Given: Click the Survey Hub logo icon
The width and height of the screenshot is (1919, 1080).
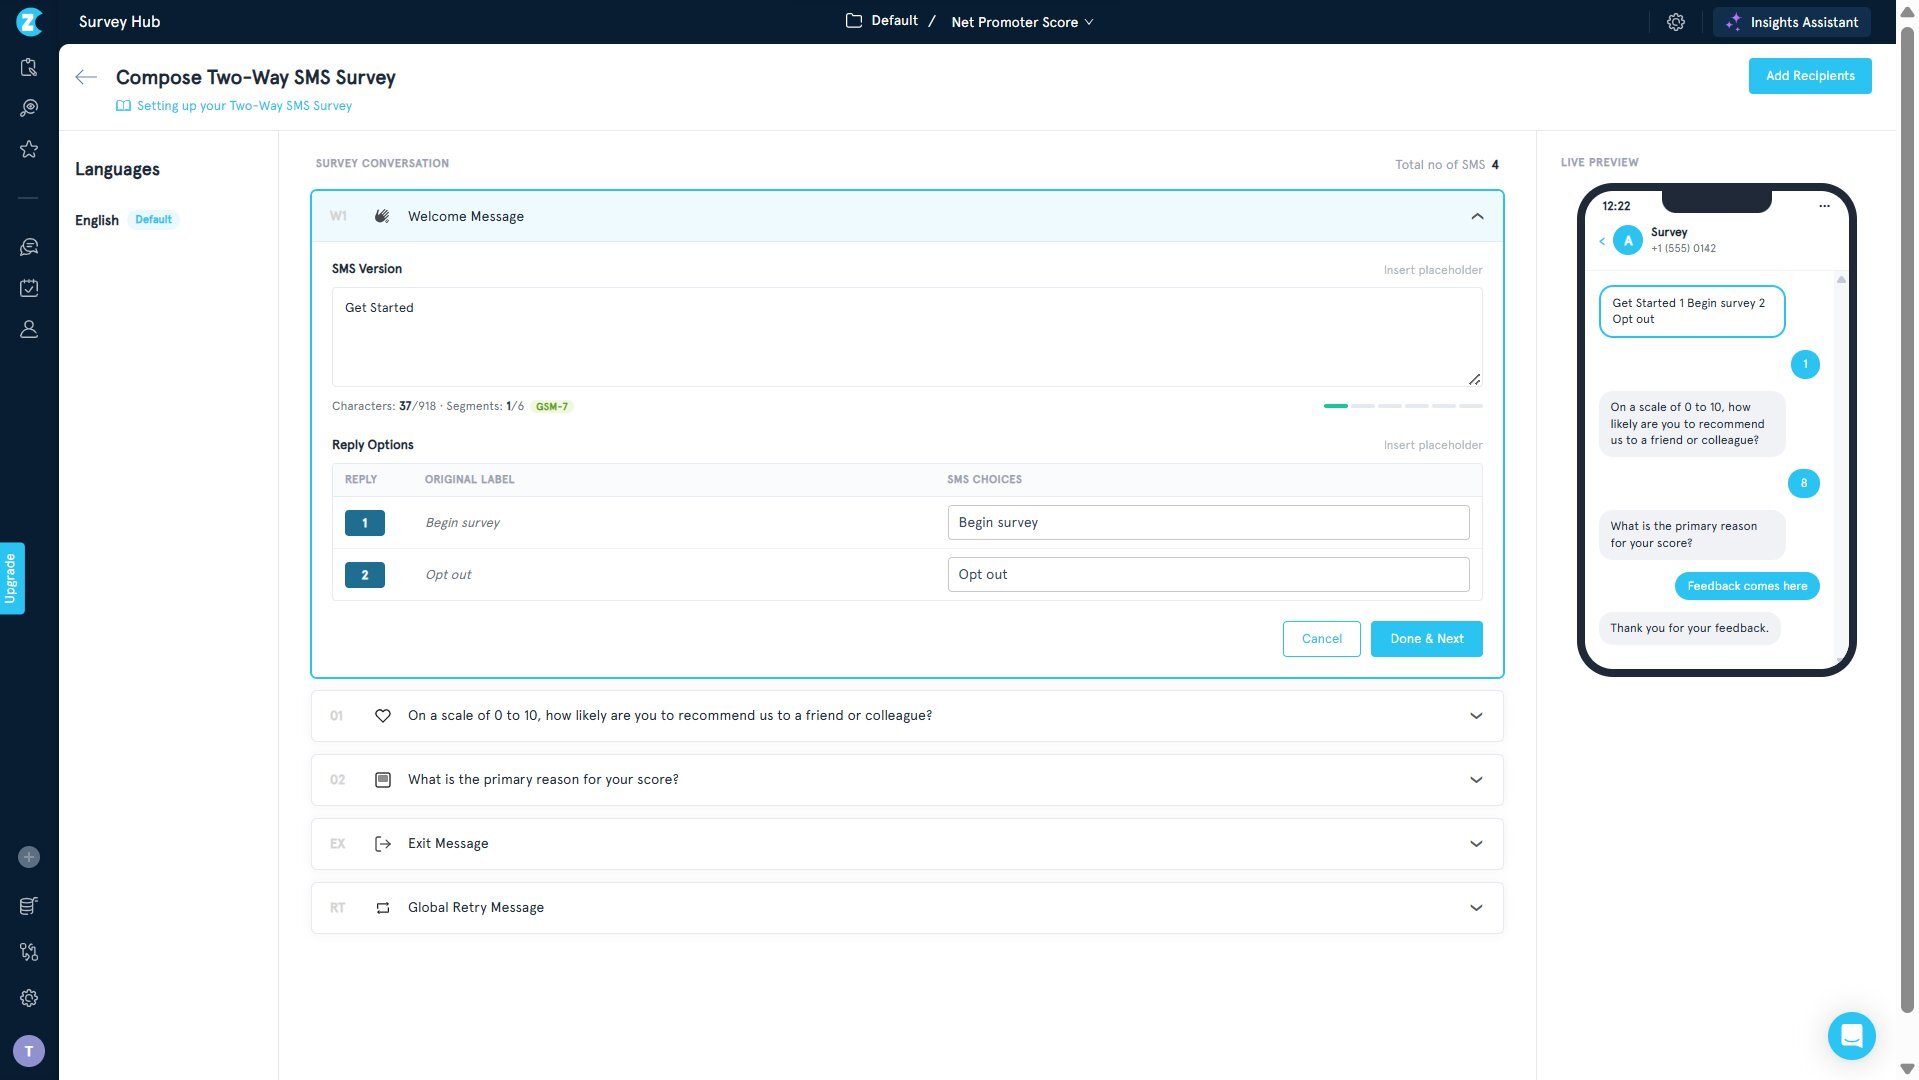Looking at the screenshot, I should click(x=29, y=21).
